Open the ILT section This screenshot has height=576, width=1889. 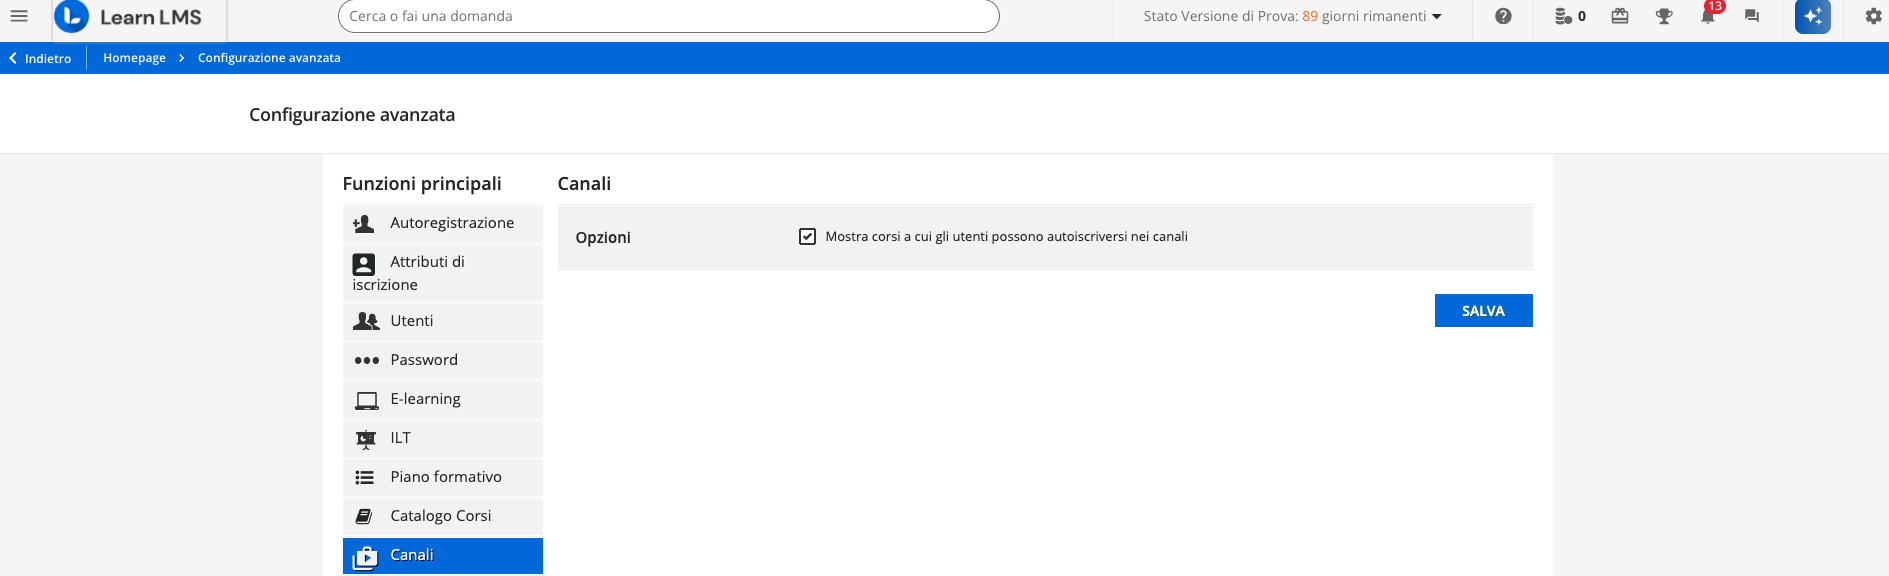[443, 438]
